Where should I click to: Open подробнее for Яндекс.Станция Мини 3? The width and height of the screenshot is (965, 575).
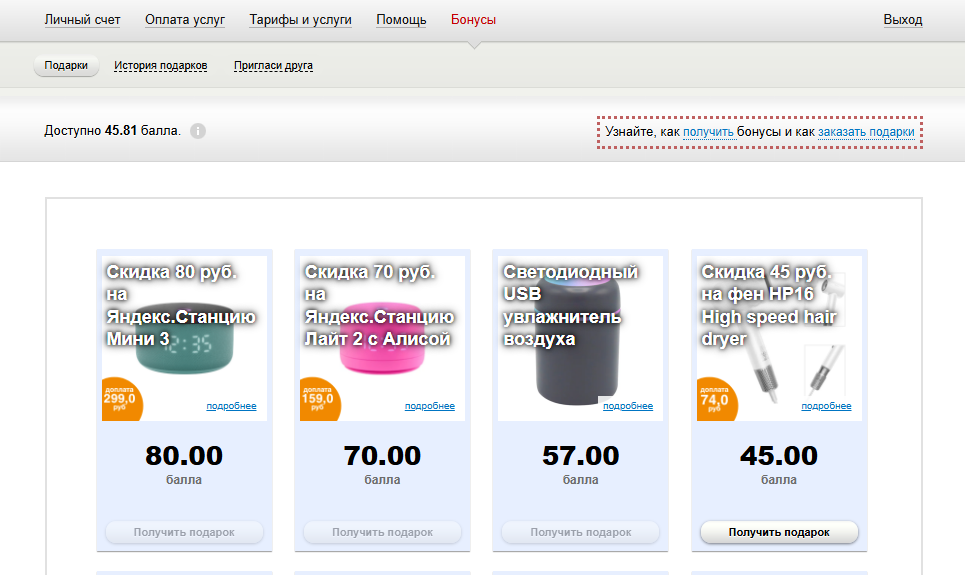(231, 406)
